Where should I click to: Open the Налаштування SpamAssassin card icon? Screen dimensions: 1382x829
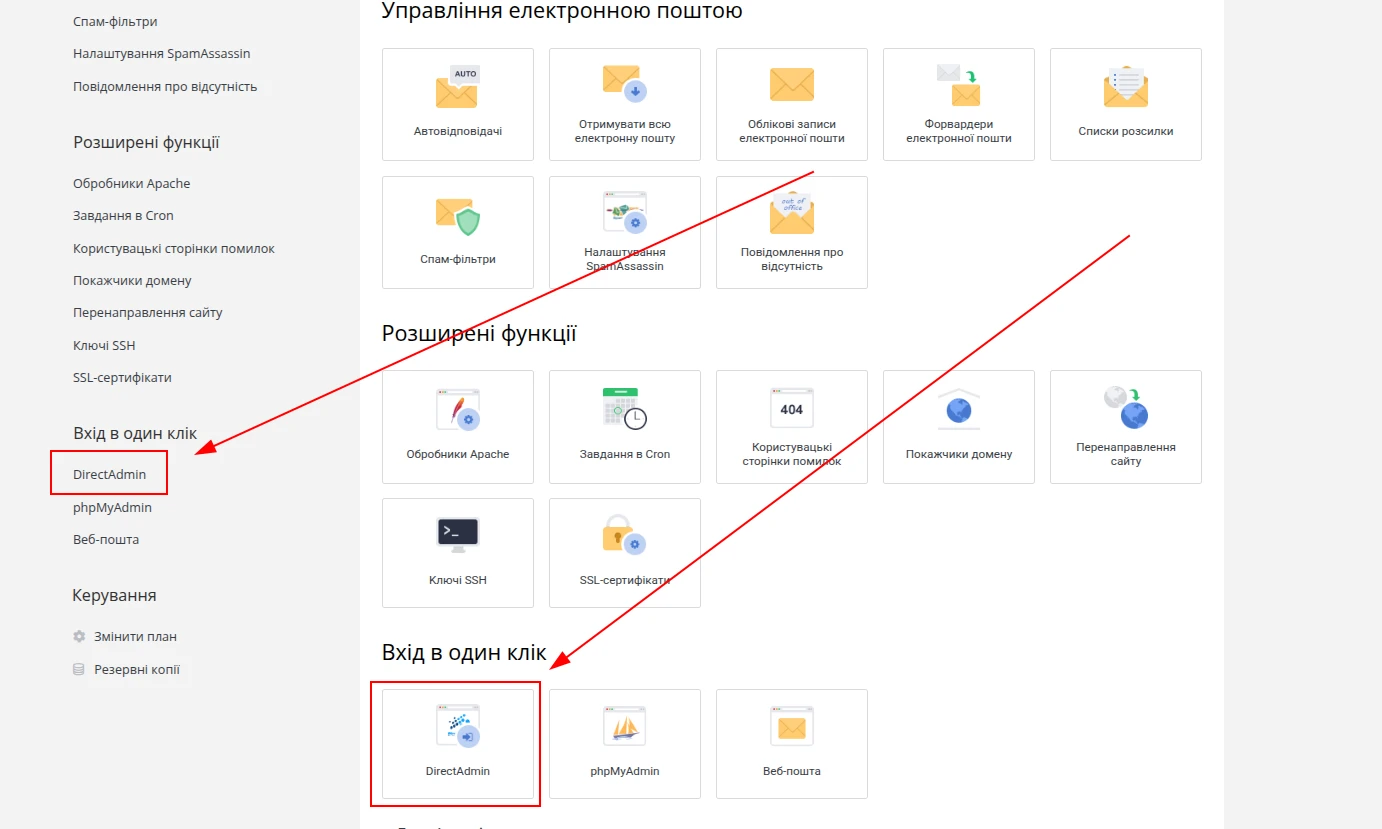pos(625,212)
